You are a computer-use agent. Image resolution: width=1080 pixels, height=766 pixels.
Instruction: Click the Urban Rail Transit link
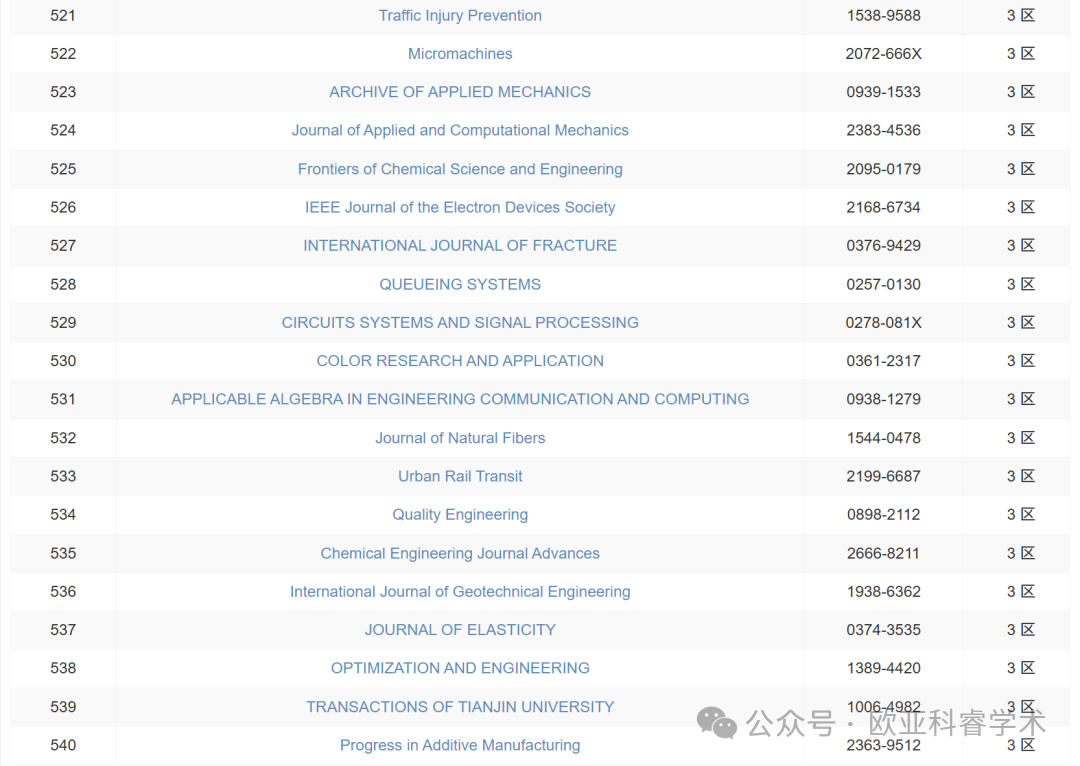(x=460, y=476)
